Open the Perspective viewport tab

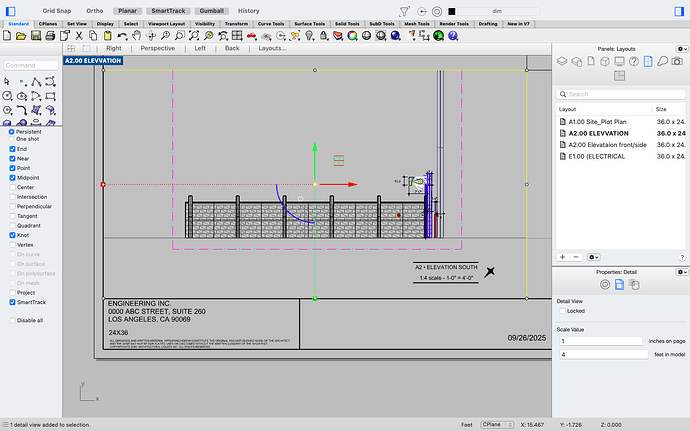coord(157,48)
